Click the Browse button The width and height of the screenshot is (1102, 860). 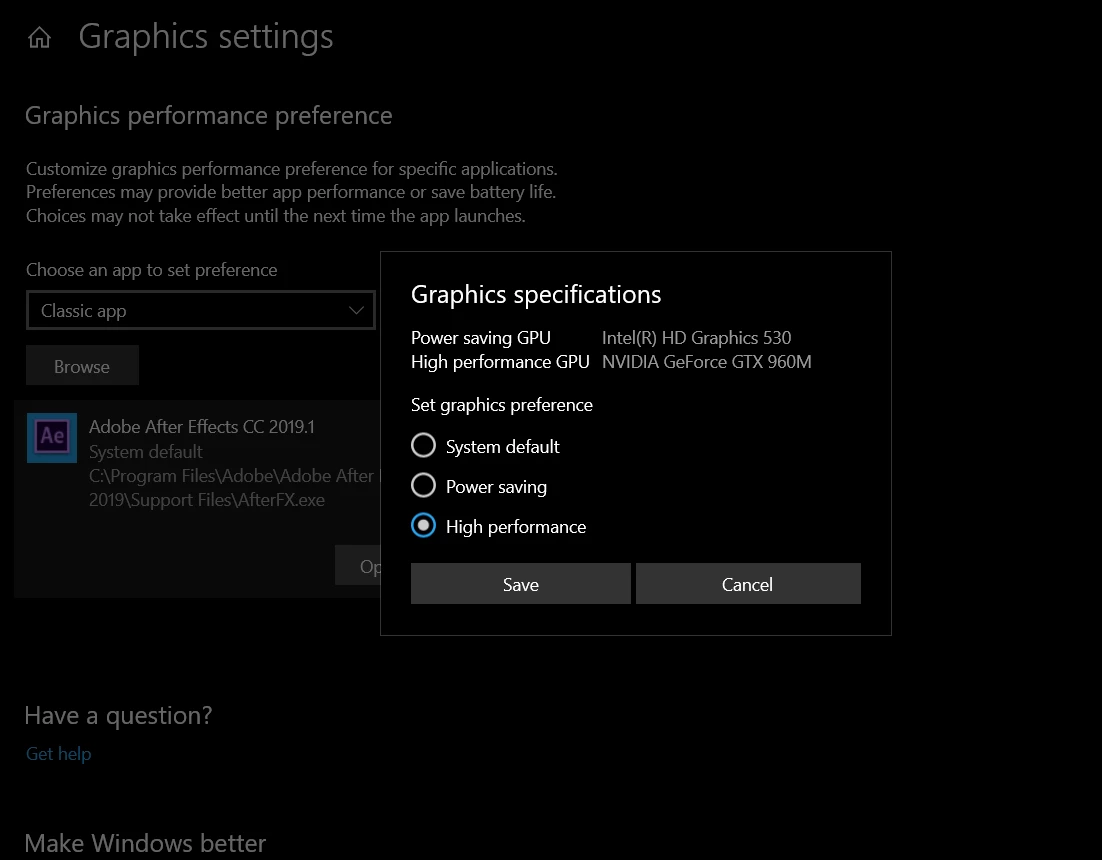(82, 365)
